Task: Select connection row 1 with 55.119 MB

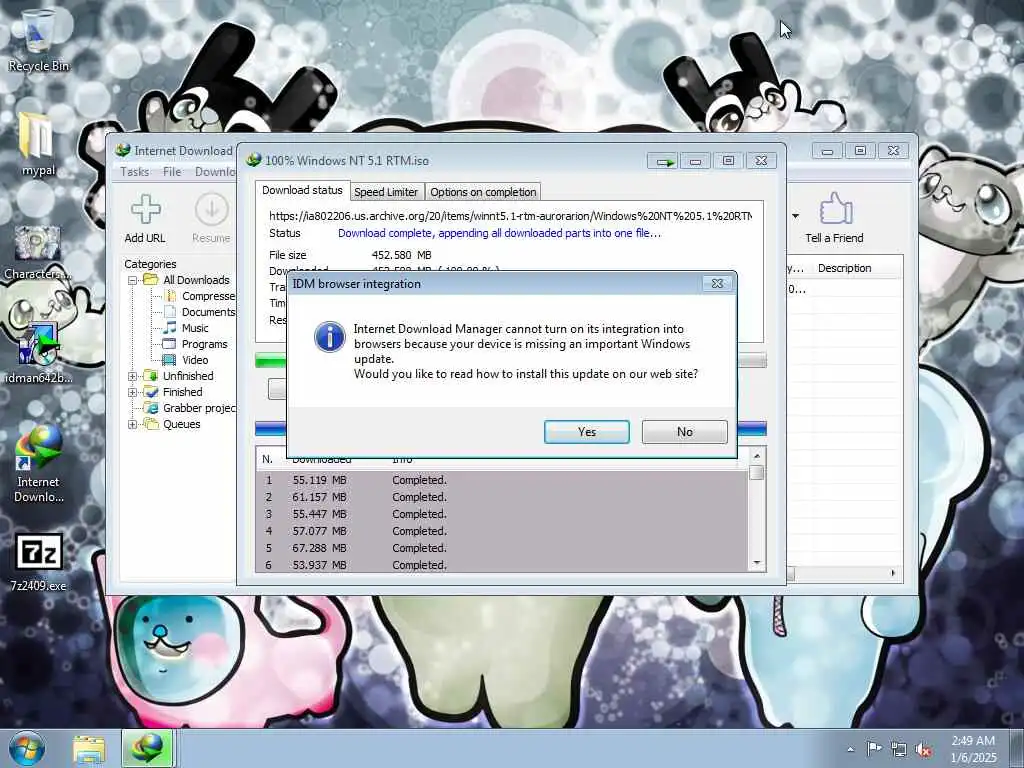Action: [x=502, y=480]
